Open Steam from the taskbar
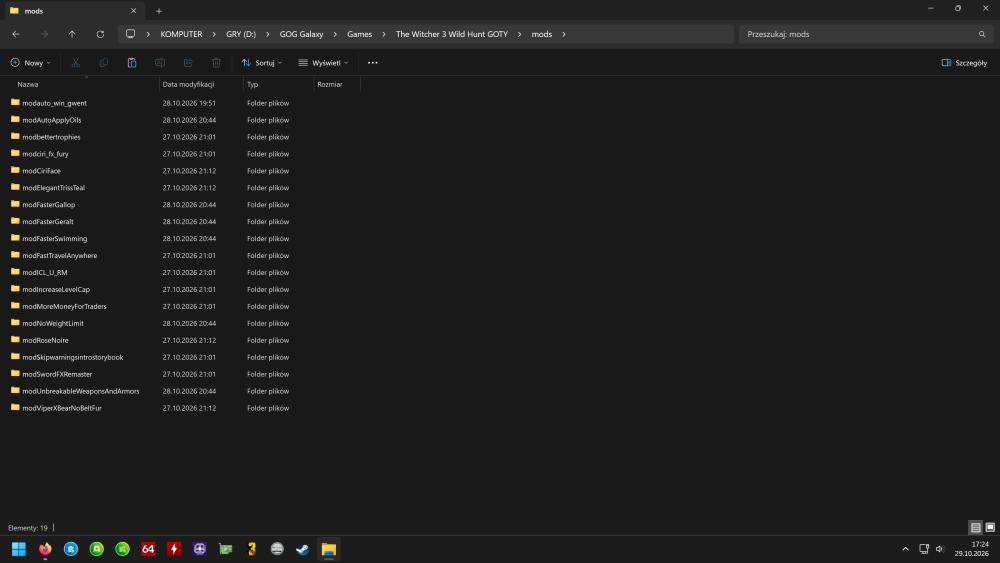The width and height of the screenshot is (1000, 563). (302, 549)
